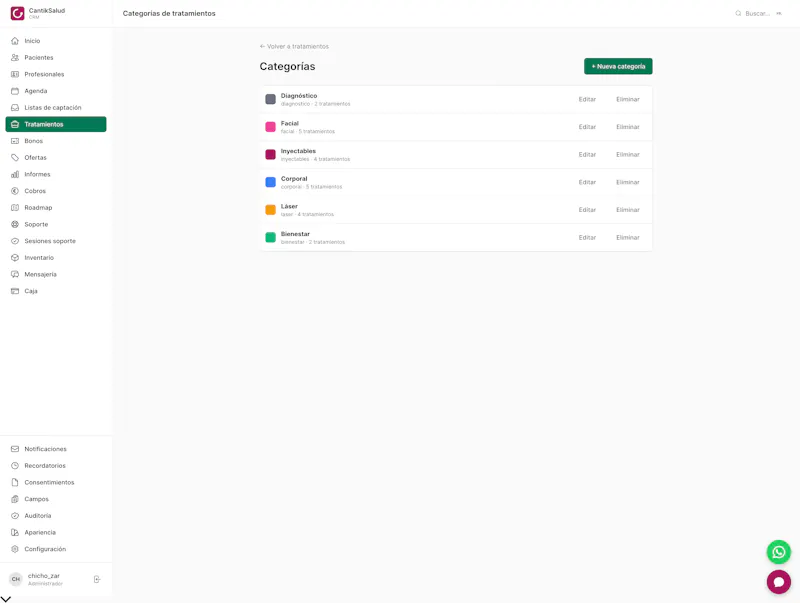Click the Configuración gear icon
The image size is (800, 603).
pos(15,549)
